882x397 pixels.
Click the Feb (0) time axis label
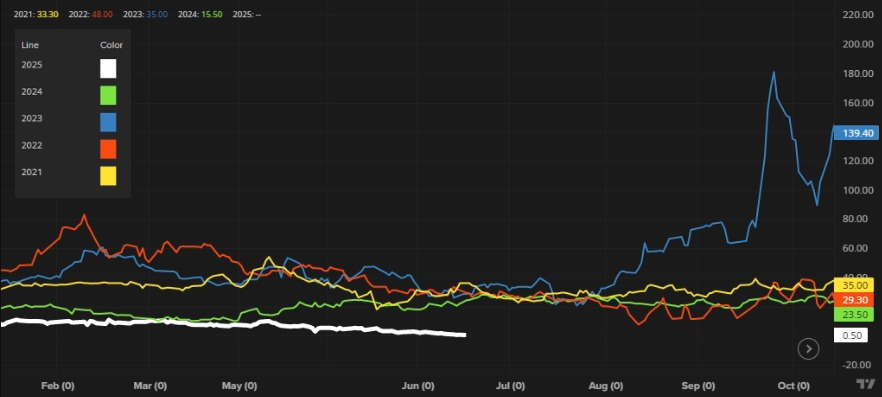click(x=58, y=386)
